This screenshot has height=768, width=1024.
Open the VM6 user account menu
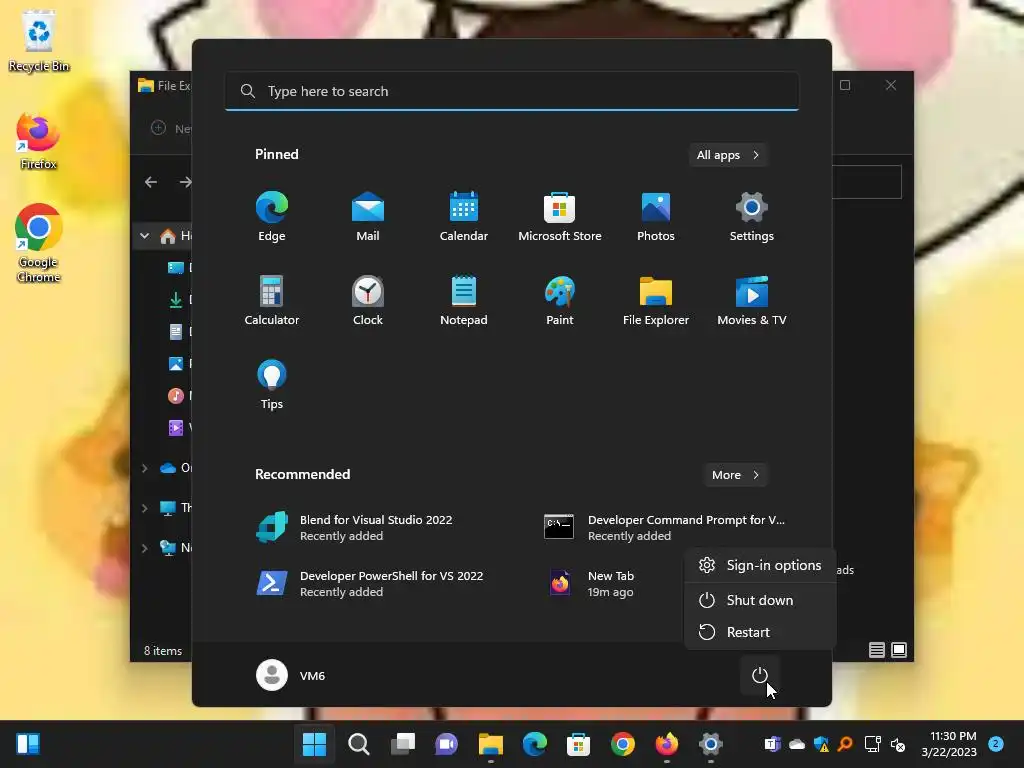pyautogui.click(x=291, y=675)
